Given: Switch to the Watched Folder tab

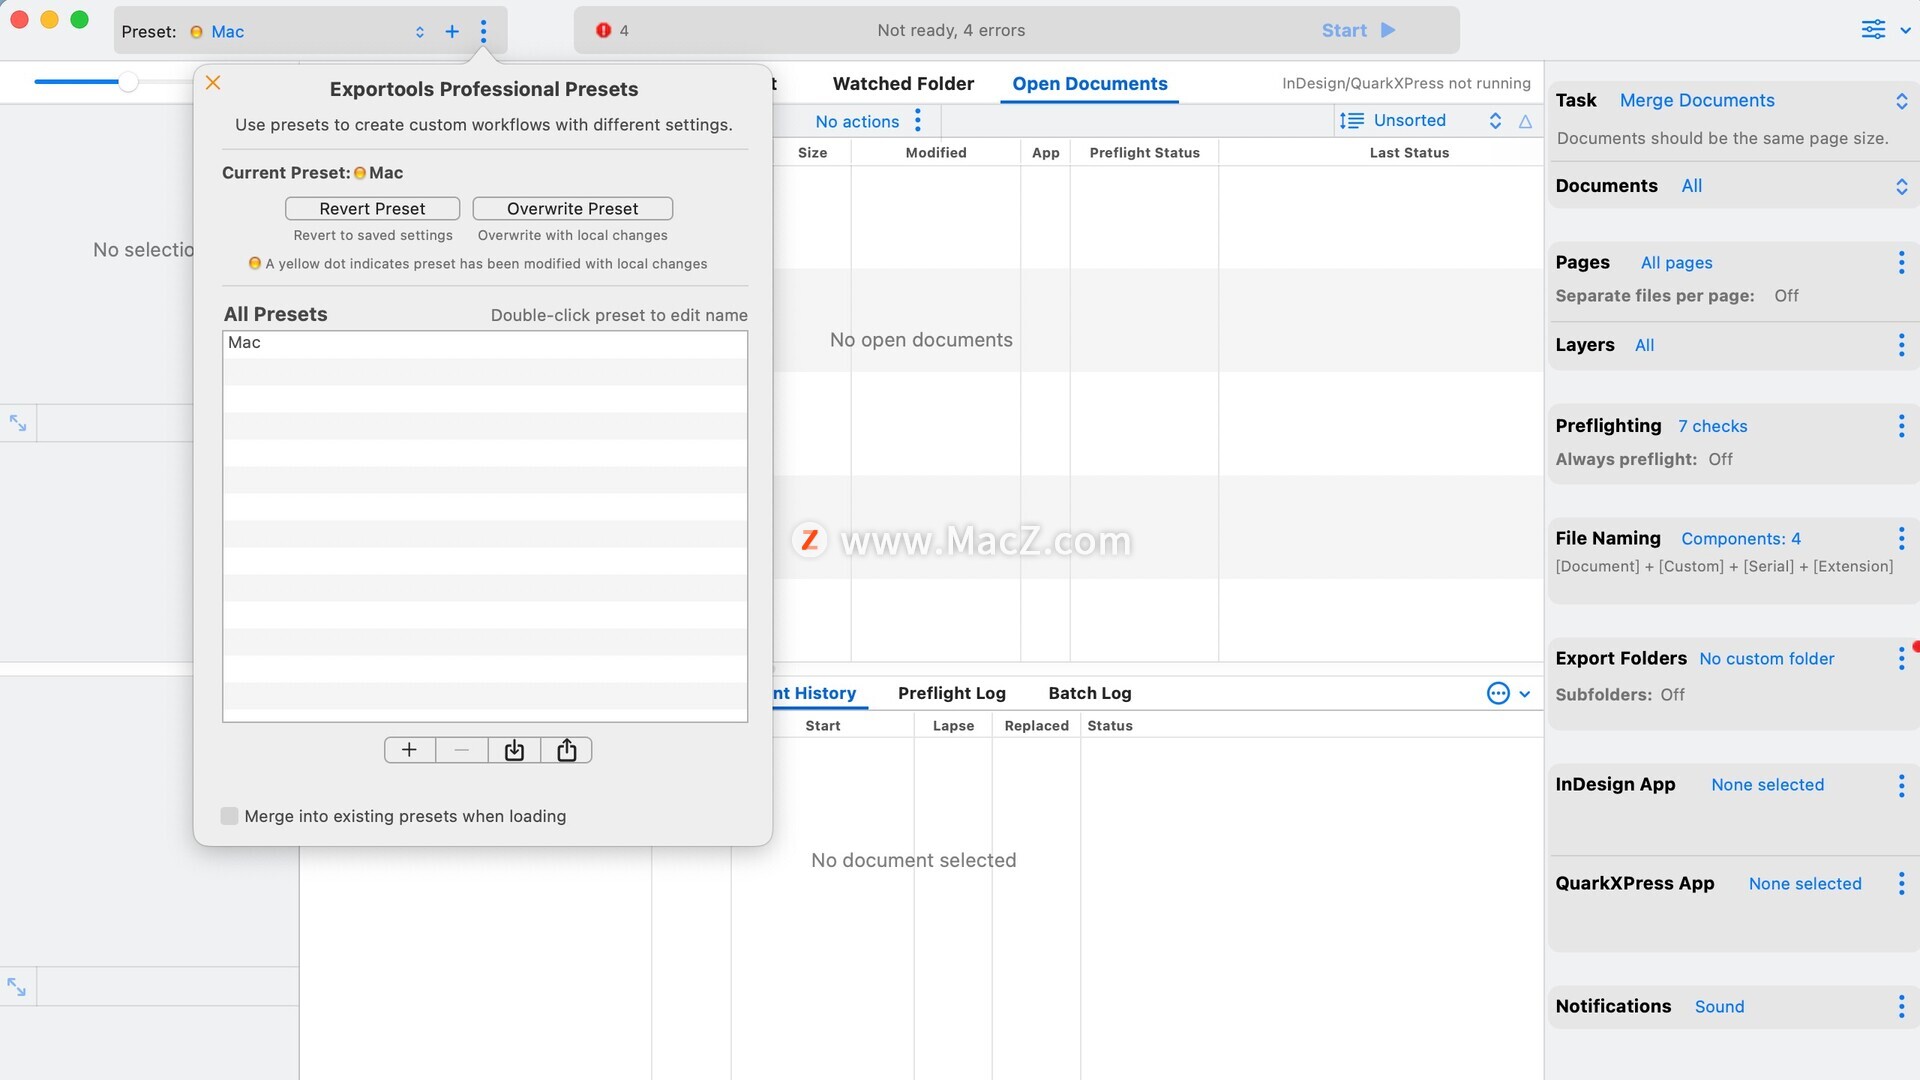Looking at the screenshot, I should [903, 84].
